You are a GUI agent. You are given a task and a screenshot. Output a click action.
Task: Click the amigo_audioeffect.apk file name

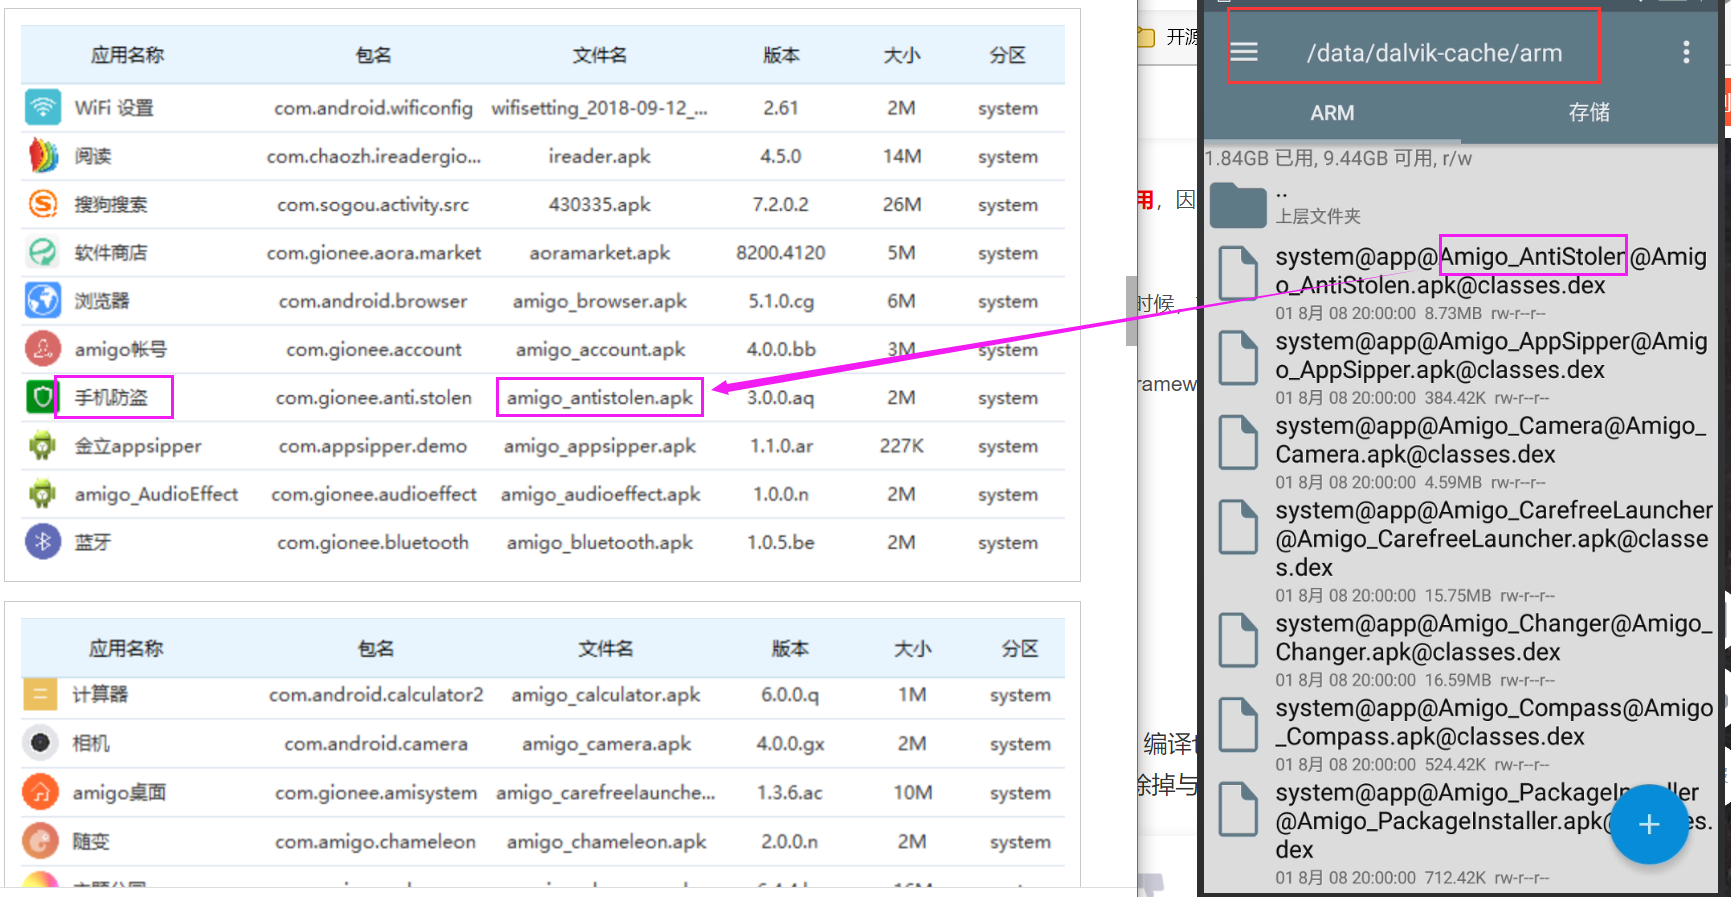pos(599,494)
